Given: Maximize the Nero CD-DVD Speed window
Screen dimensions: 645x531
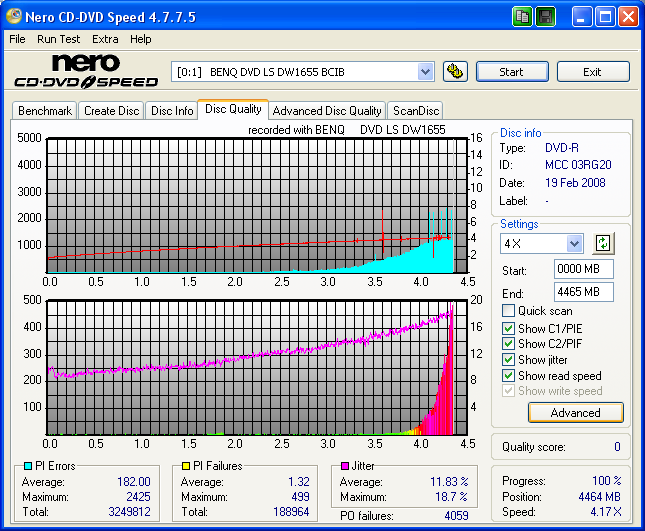Looking at the screenshot, I should (605, 17).
